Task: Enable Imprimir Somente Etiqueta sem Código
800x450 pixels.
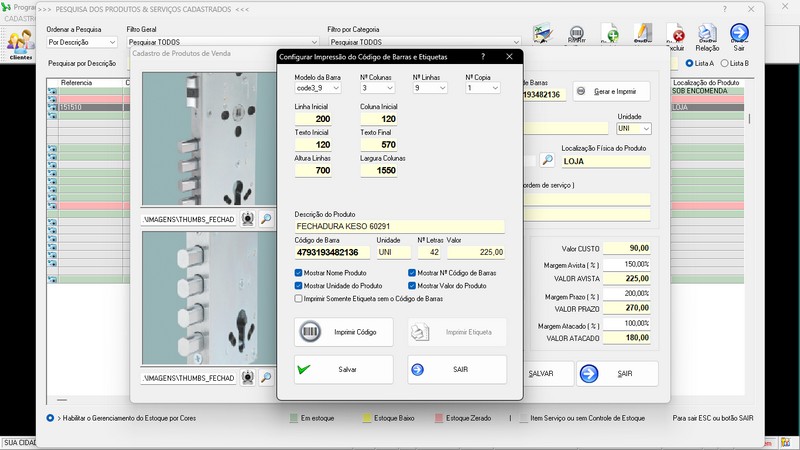Action: [299, 298]
